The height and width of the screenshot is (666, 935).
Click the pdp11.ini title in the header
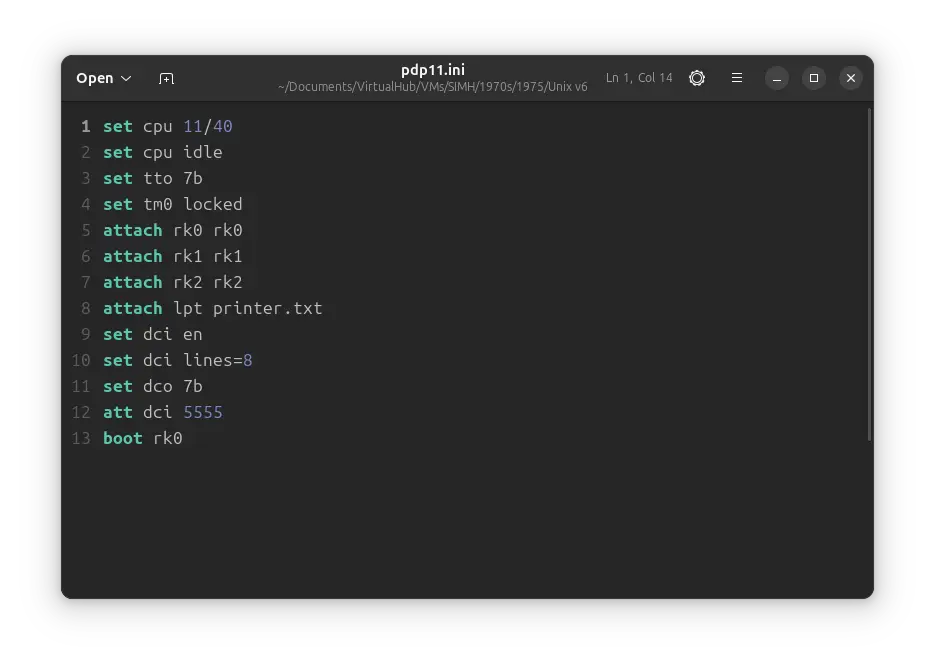pos(432,70)
